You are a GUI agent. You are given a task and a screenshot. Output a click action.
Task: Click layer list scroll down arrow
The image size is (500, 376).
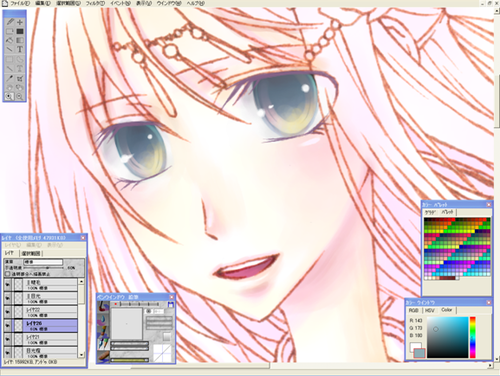click(x=81, y=355)
